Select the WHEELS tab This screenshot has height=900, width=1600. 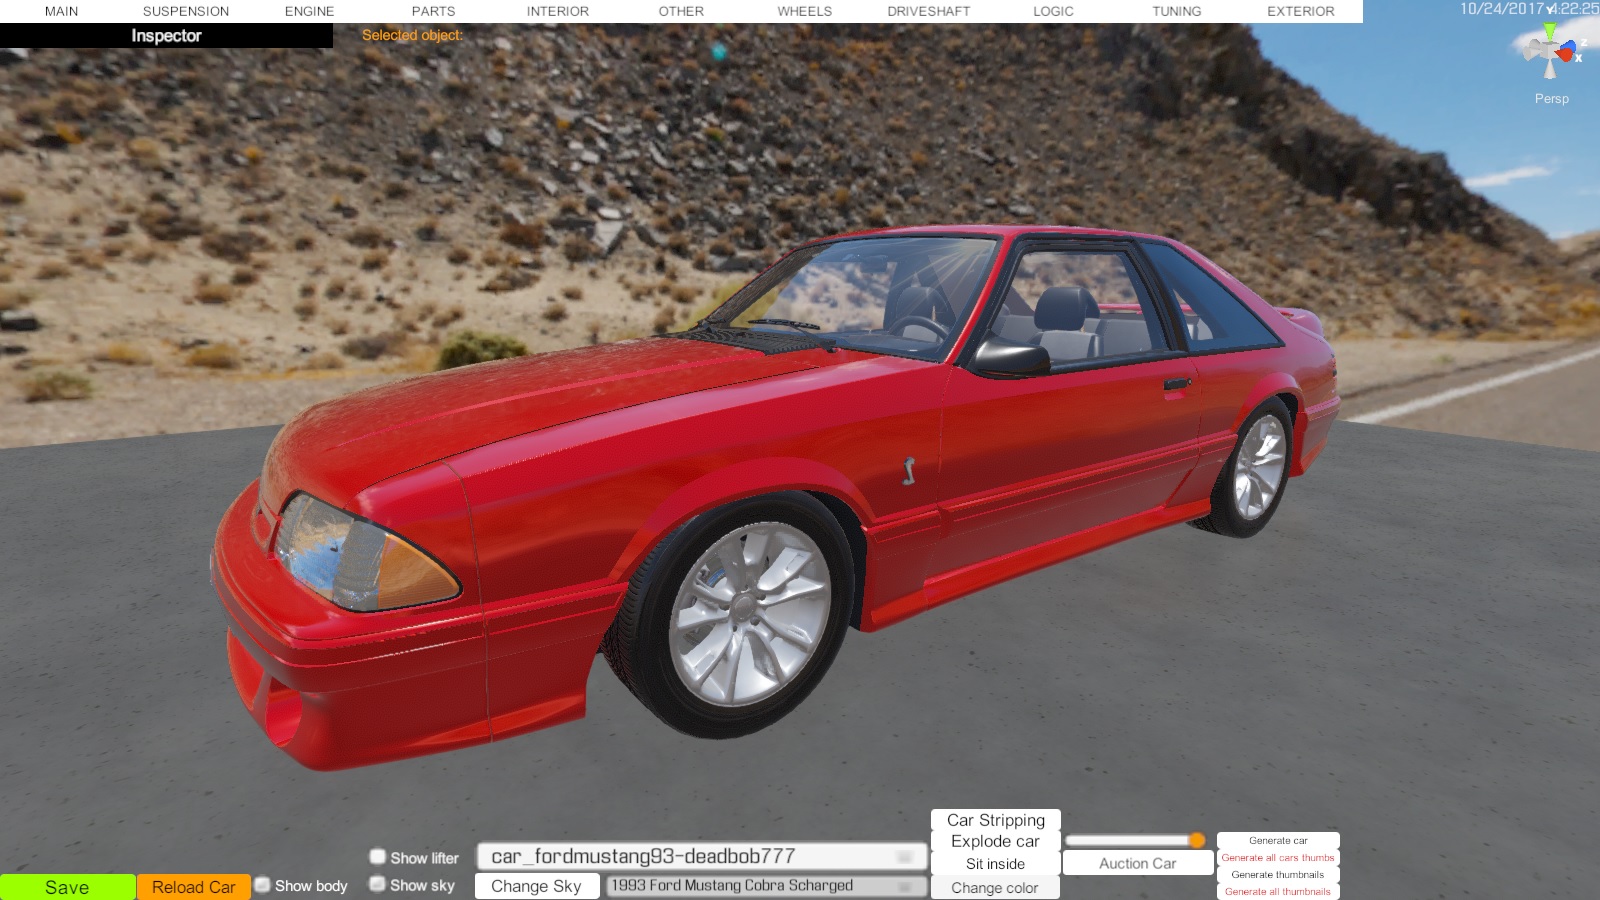[x=804, y=11]
